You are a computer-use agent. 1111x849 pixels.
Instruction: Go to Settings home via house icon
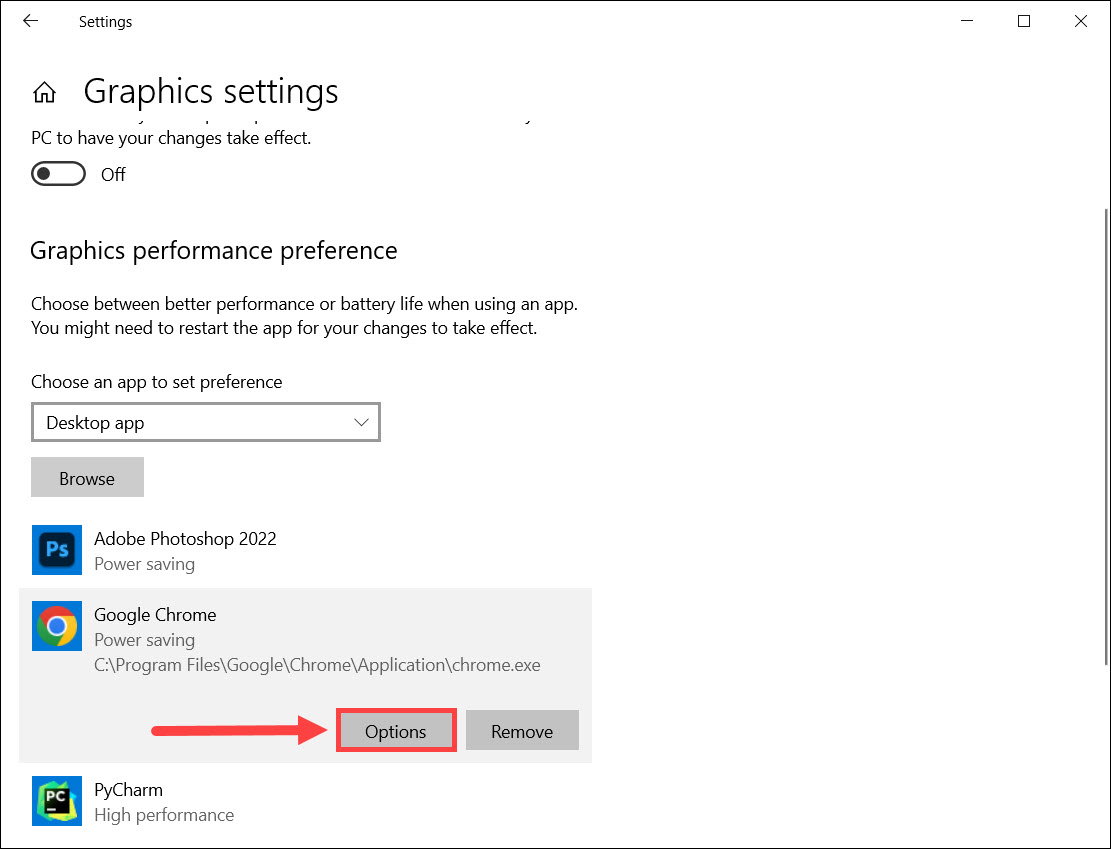pos(44,93)
